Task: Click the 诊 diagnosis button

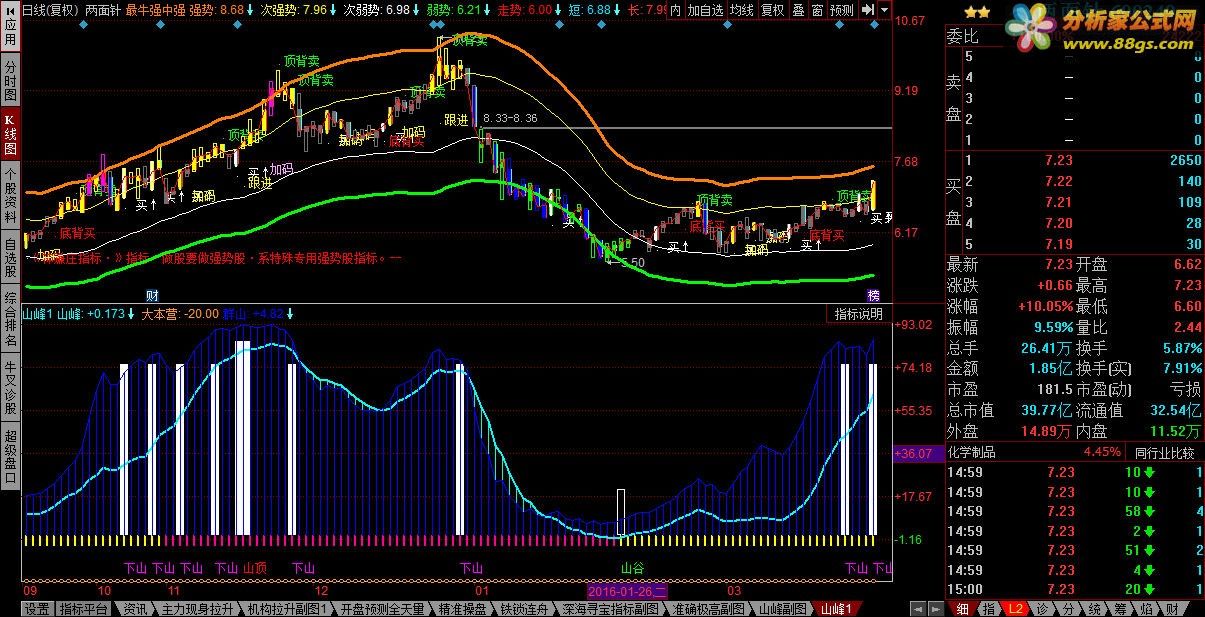Action: pos(1042,608)
